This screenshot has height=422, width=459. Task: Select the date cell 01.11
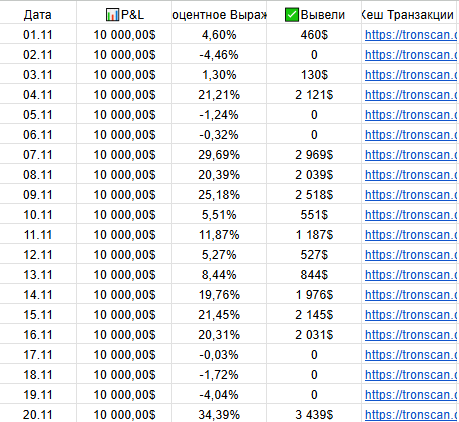click(x=38, y=34)
